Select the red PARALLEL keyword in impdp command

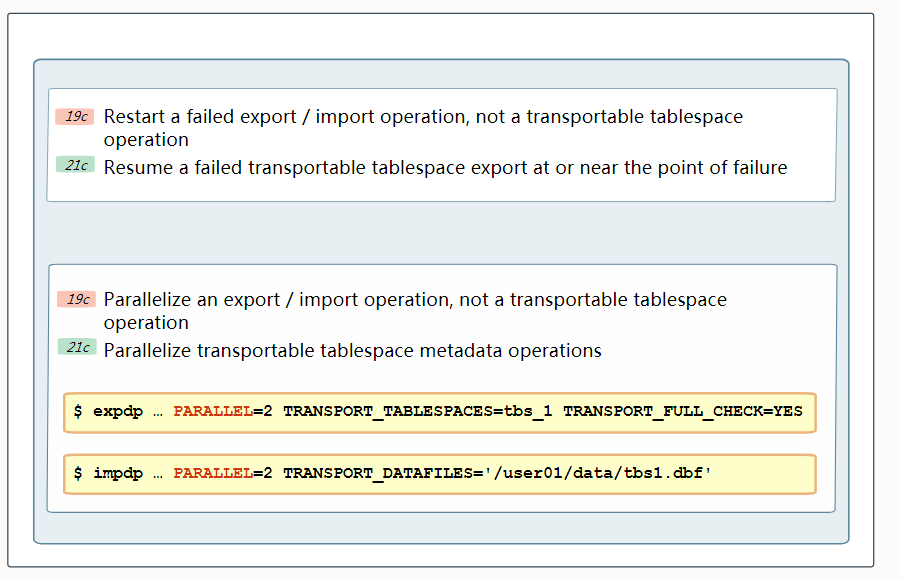tap(212, 473)
